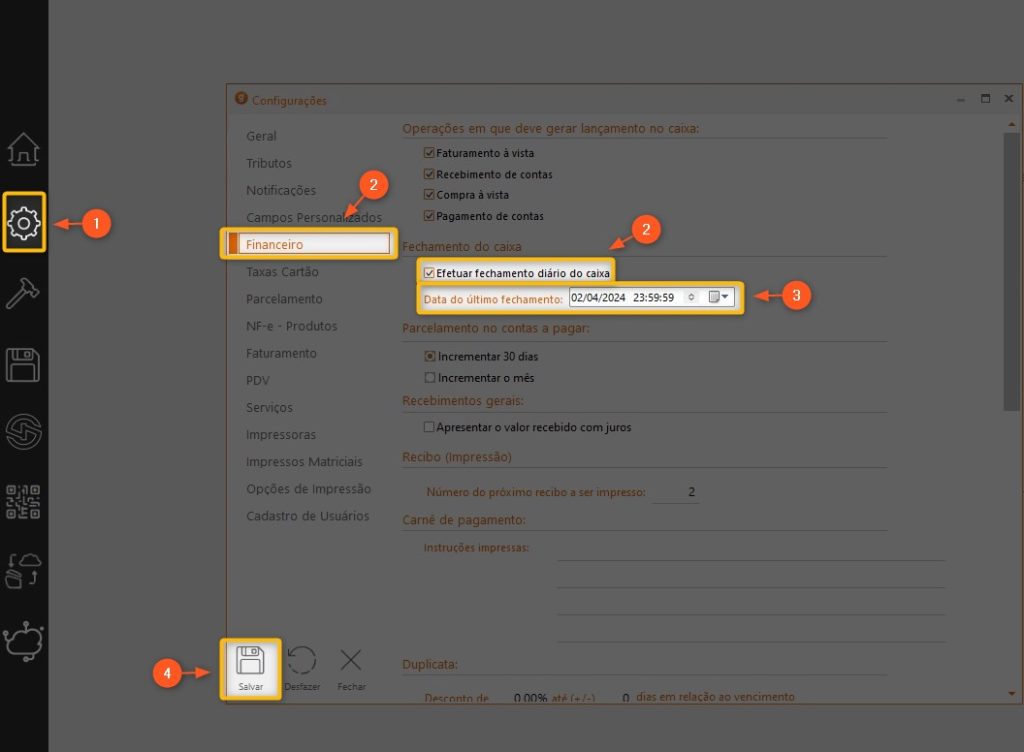Uncheck Efetuar fechamento diário do caixa
The height and width of the screenshot is (752, 1024).
pos(429,272)
